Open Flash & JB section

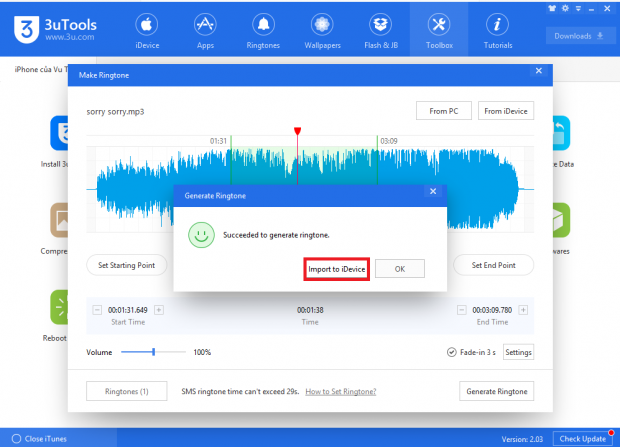[380, 24]
